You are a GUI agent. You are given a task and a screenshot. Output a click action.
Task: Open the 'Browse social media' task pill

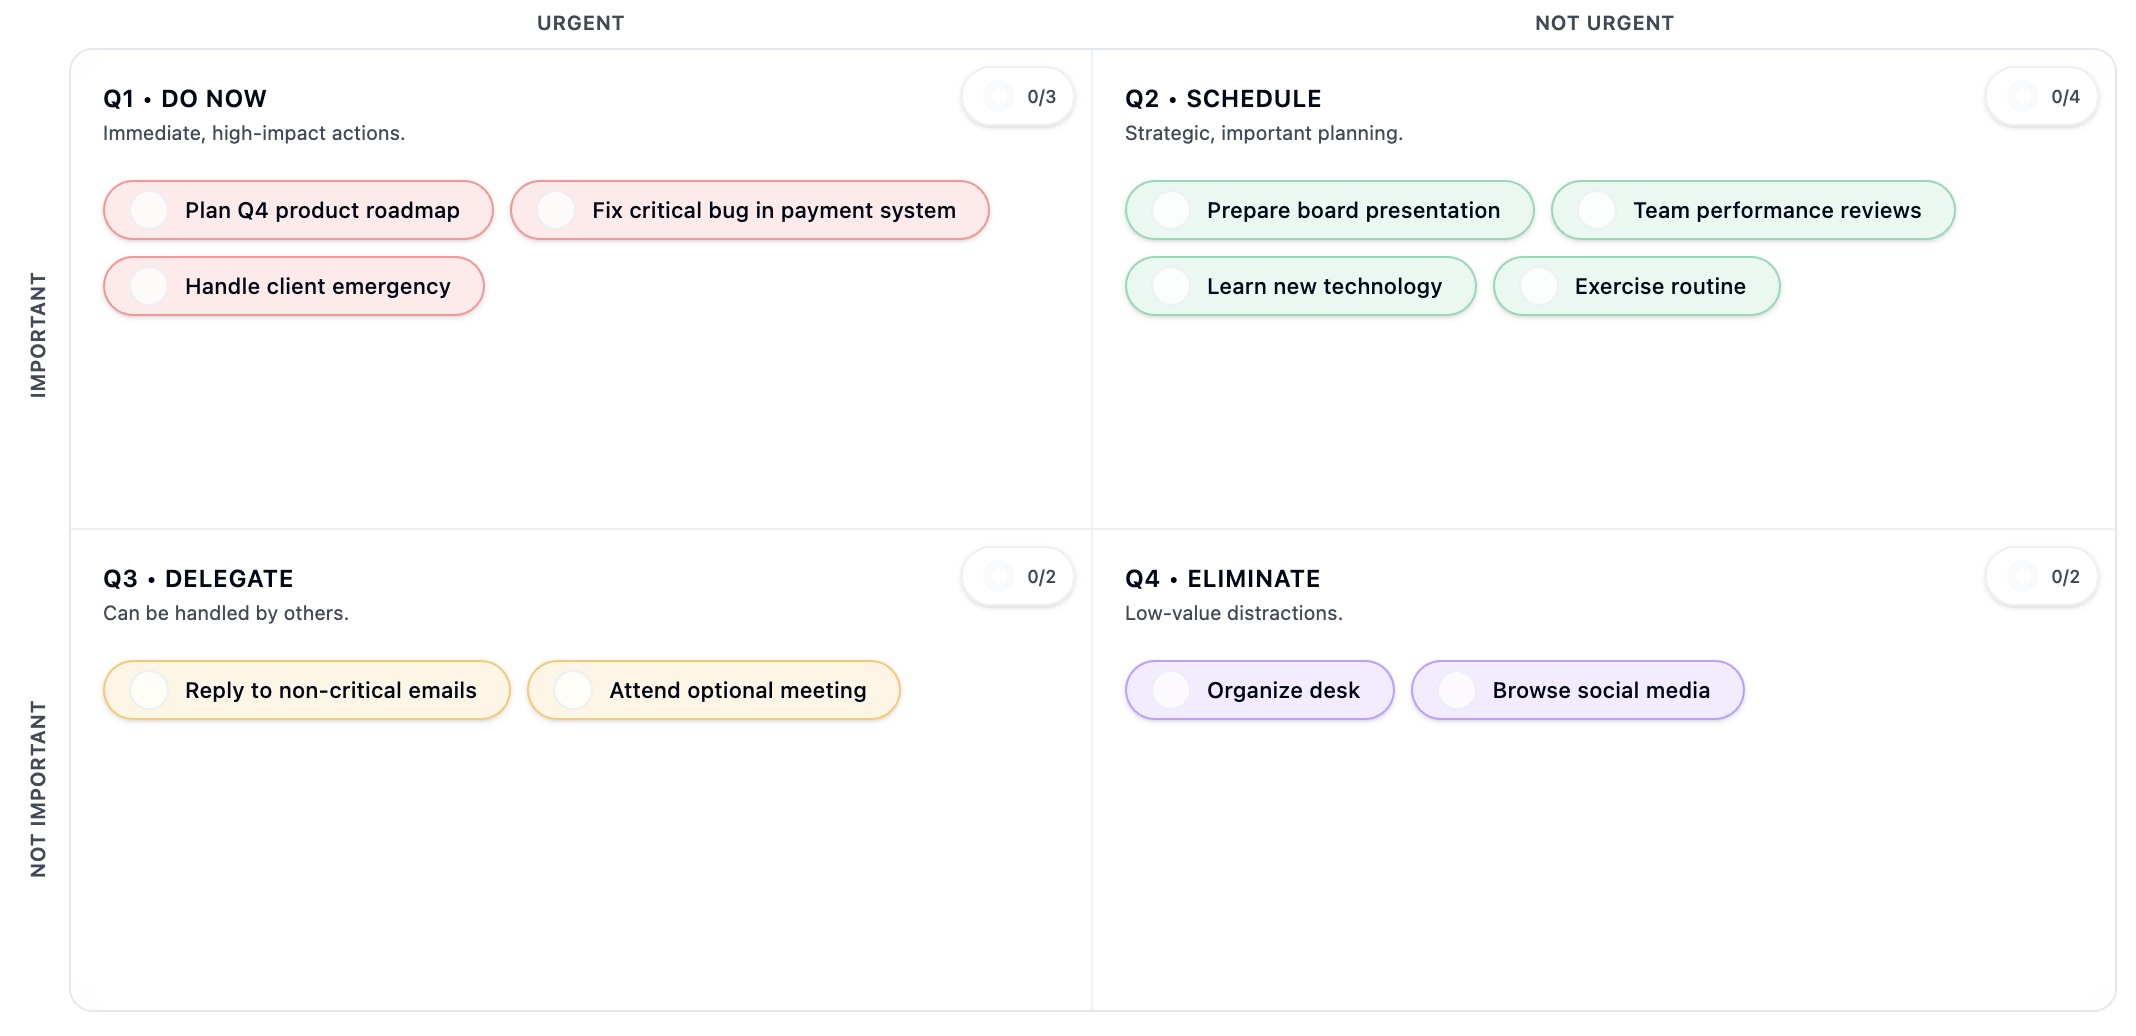tap(1576, 690)
